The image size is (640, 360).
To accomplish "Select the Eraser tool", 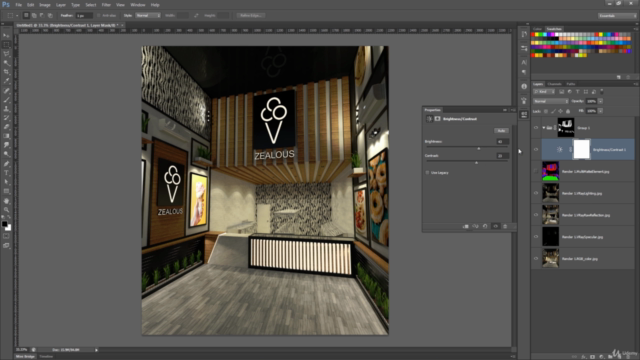I will point(6,127).
